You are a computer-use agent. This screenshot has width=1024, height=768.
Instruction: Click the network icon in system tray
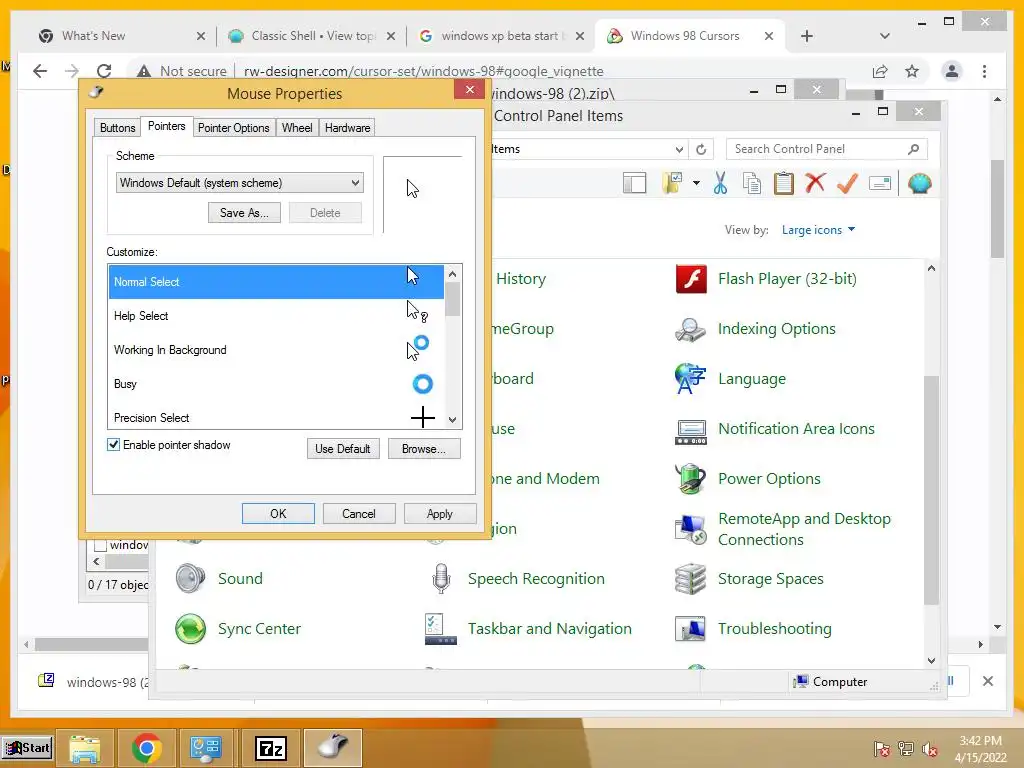(x=905, y=749)
